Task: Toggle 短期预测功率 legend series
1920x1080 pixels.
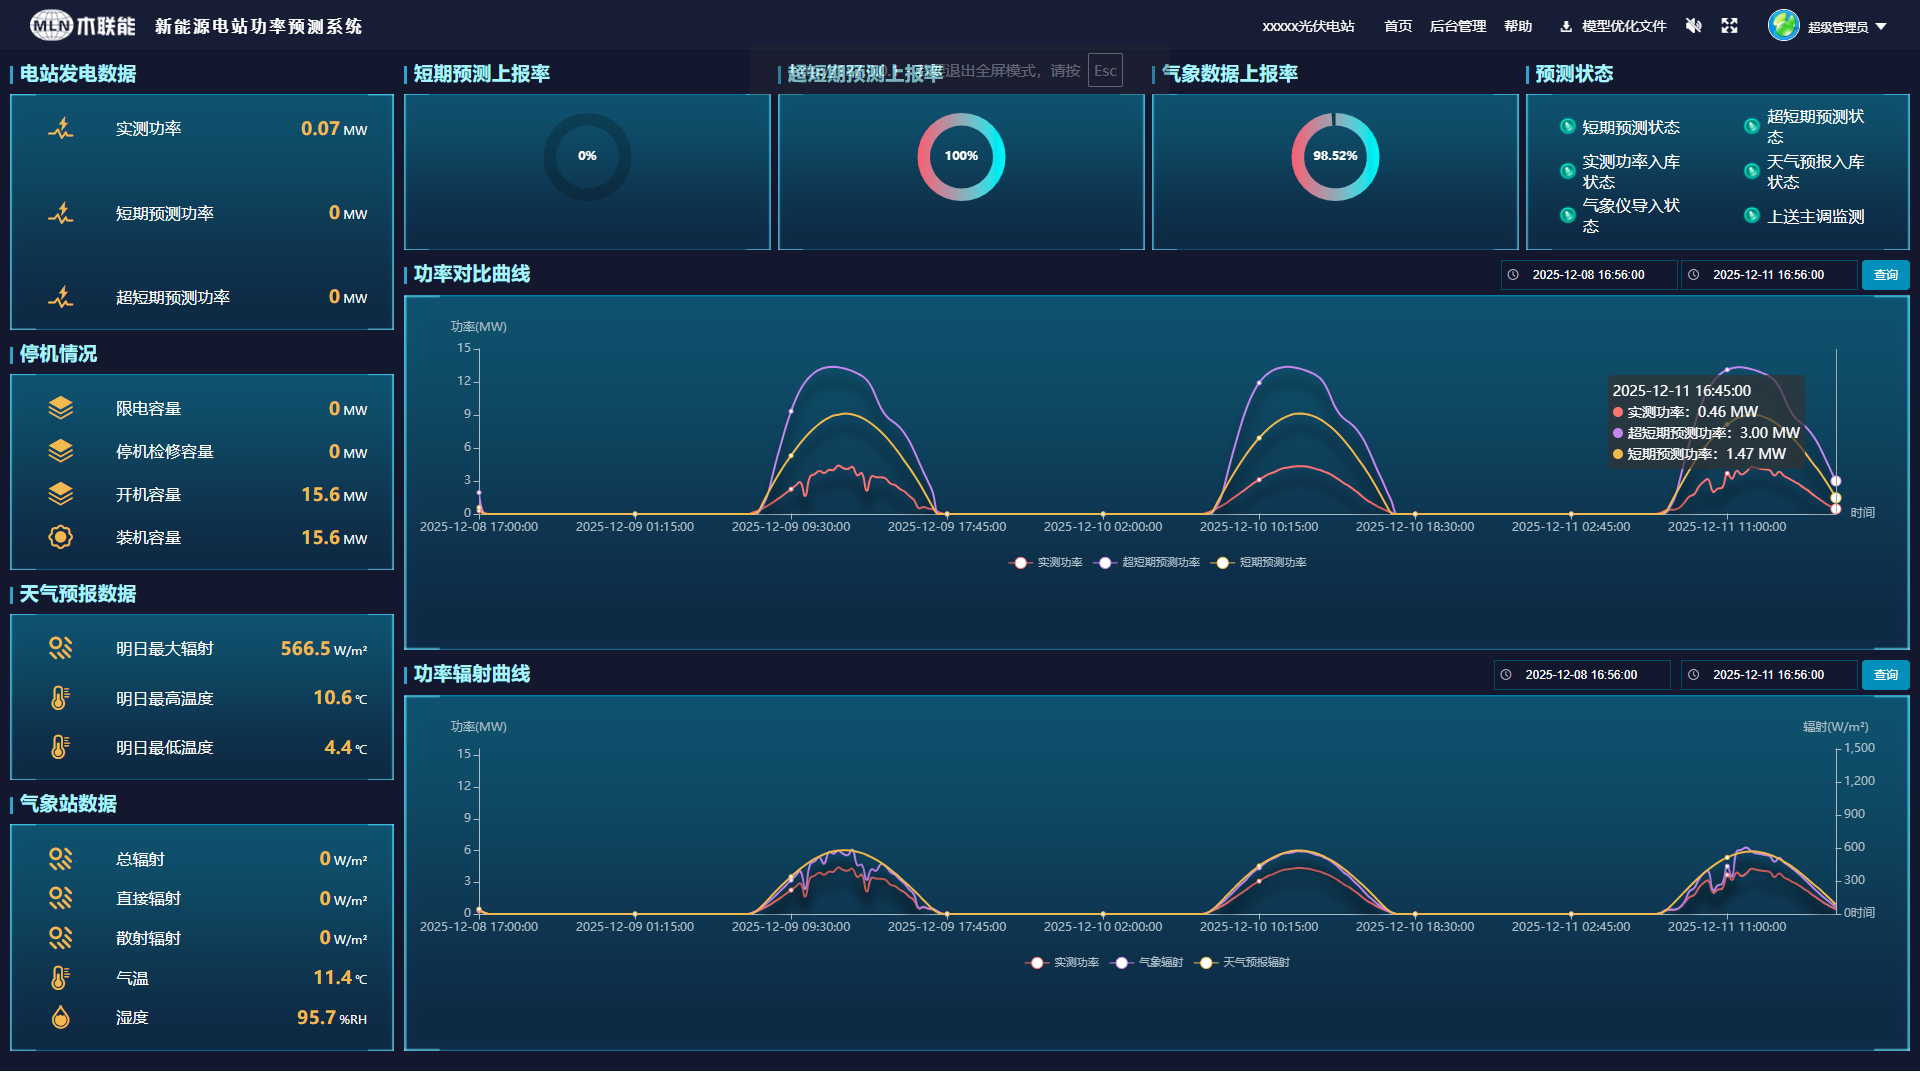Action: click(1259, 563)
